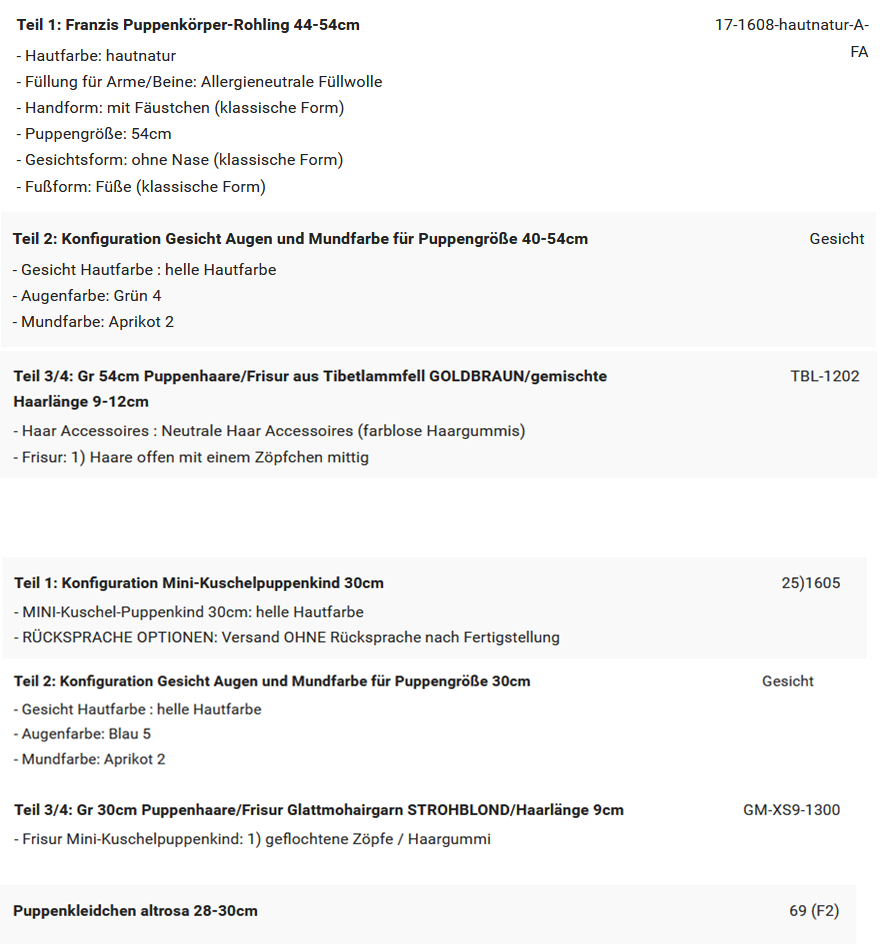Click the 'geflochtene Zöpfe / Haargummi' line

(x=252, y=839)
